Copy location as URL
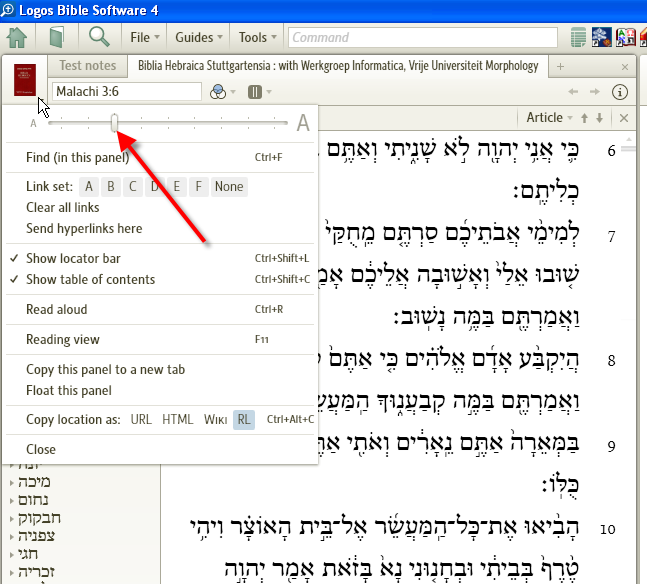Viewport: 647px width, 584px height. click(x=141, y=420)
